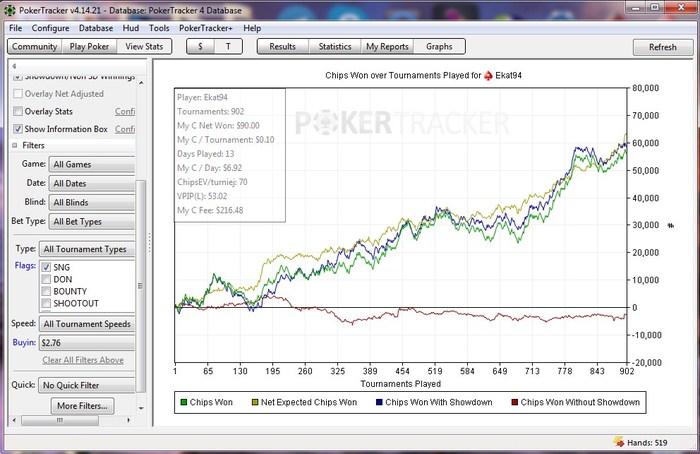Click the sidebar horizontal scrollbar thumb
The width and height of the screenshot is (700, 454).
(59, 420)
